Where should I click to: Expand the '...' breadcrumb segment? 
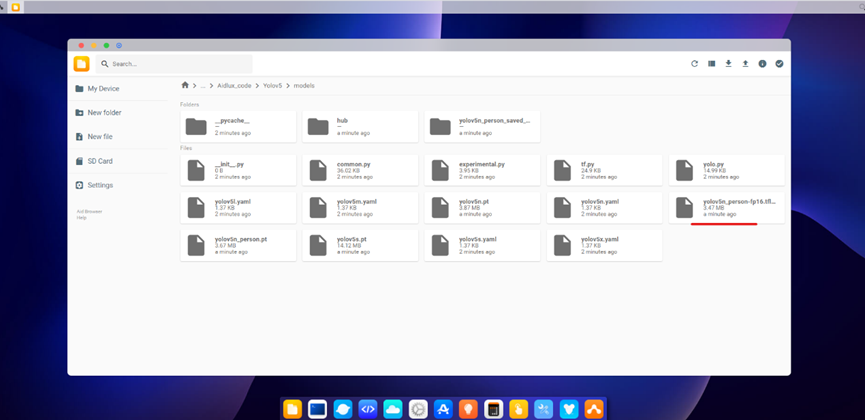[203, 86]
